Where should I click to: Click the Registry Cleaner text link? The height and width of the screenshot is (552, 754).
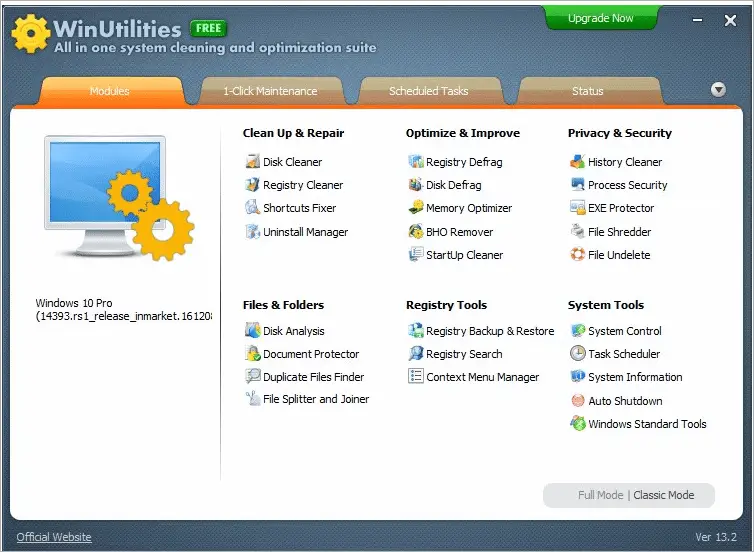point(303,185)
